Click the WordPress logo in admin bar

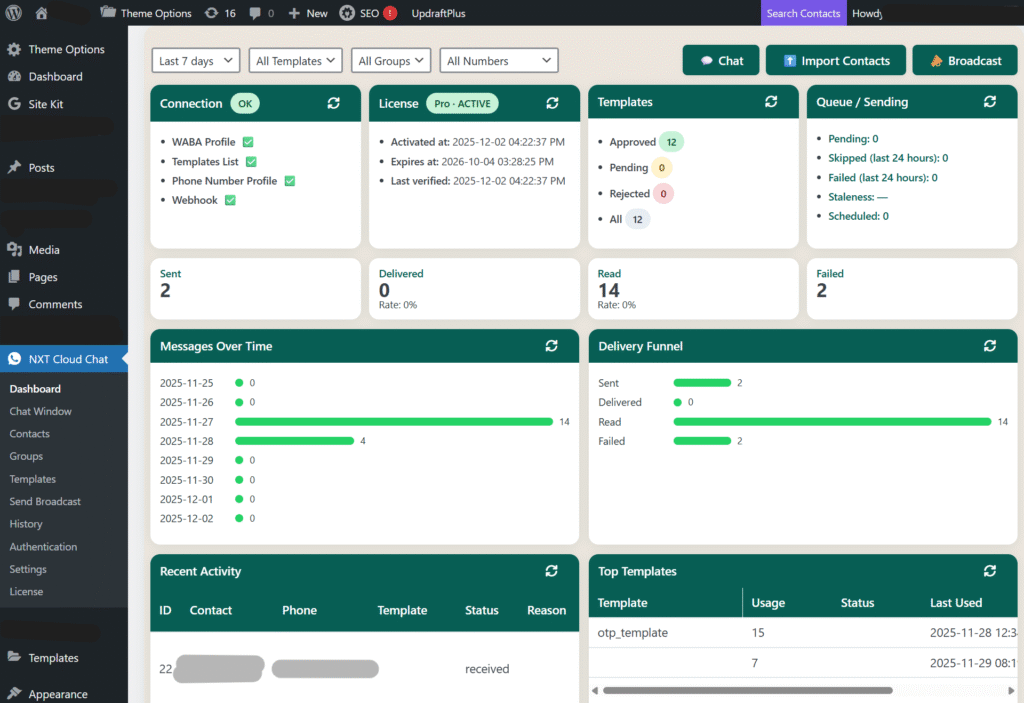(x=13, y=13)
